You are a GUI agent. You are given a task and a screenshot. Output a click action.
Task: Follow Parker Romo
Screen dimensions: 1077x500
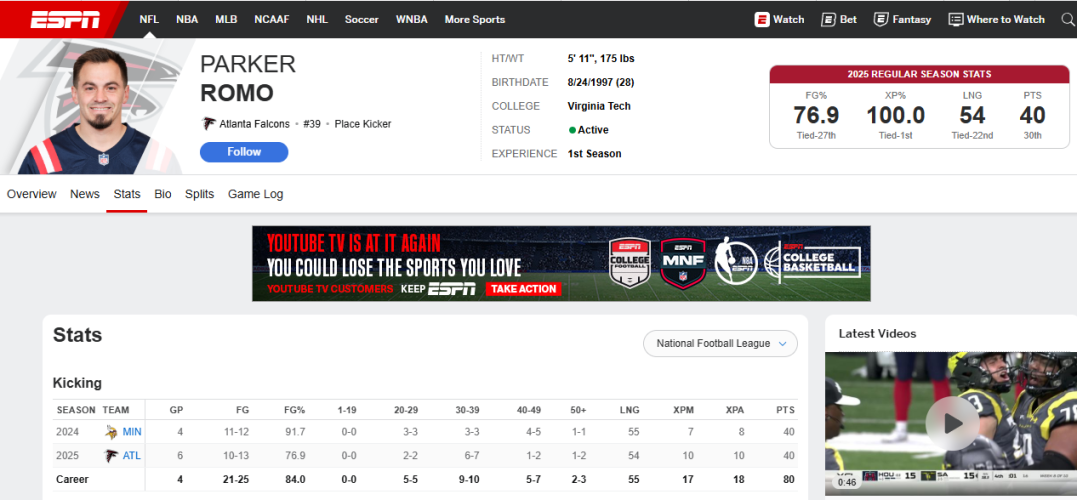pyautogui.click(x=244, y=152)
